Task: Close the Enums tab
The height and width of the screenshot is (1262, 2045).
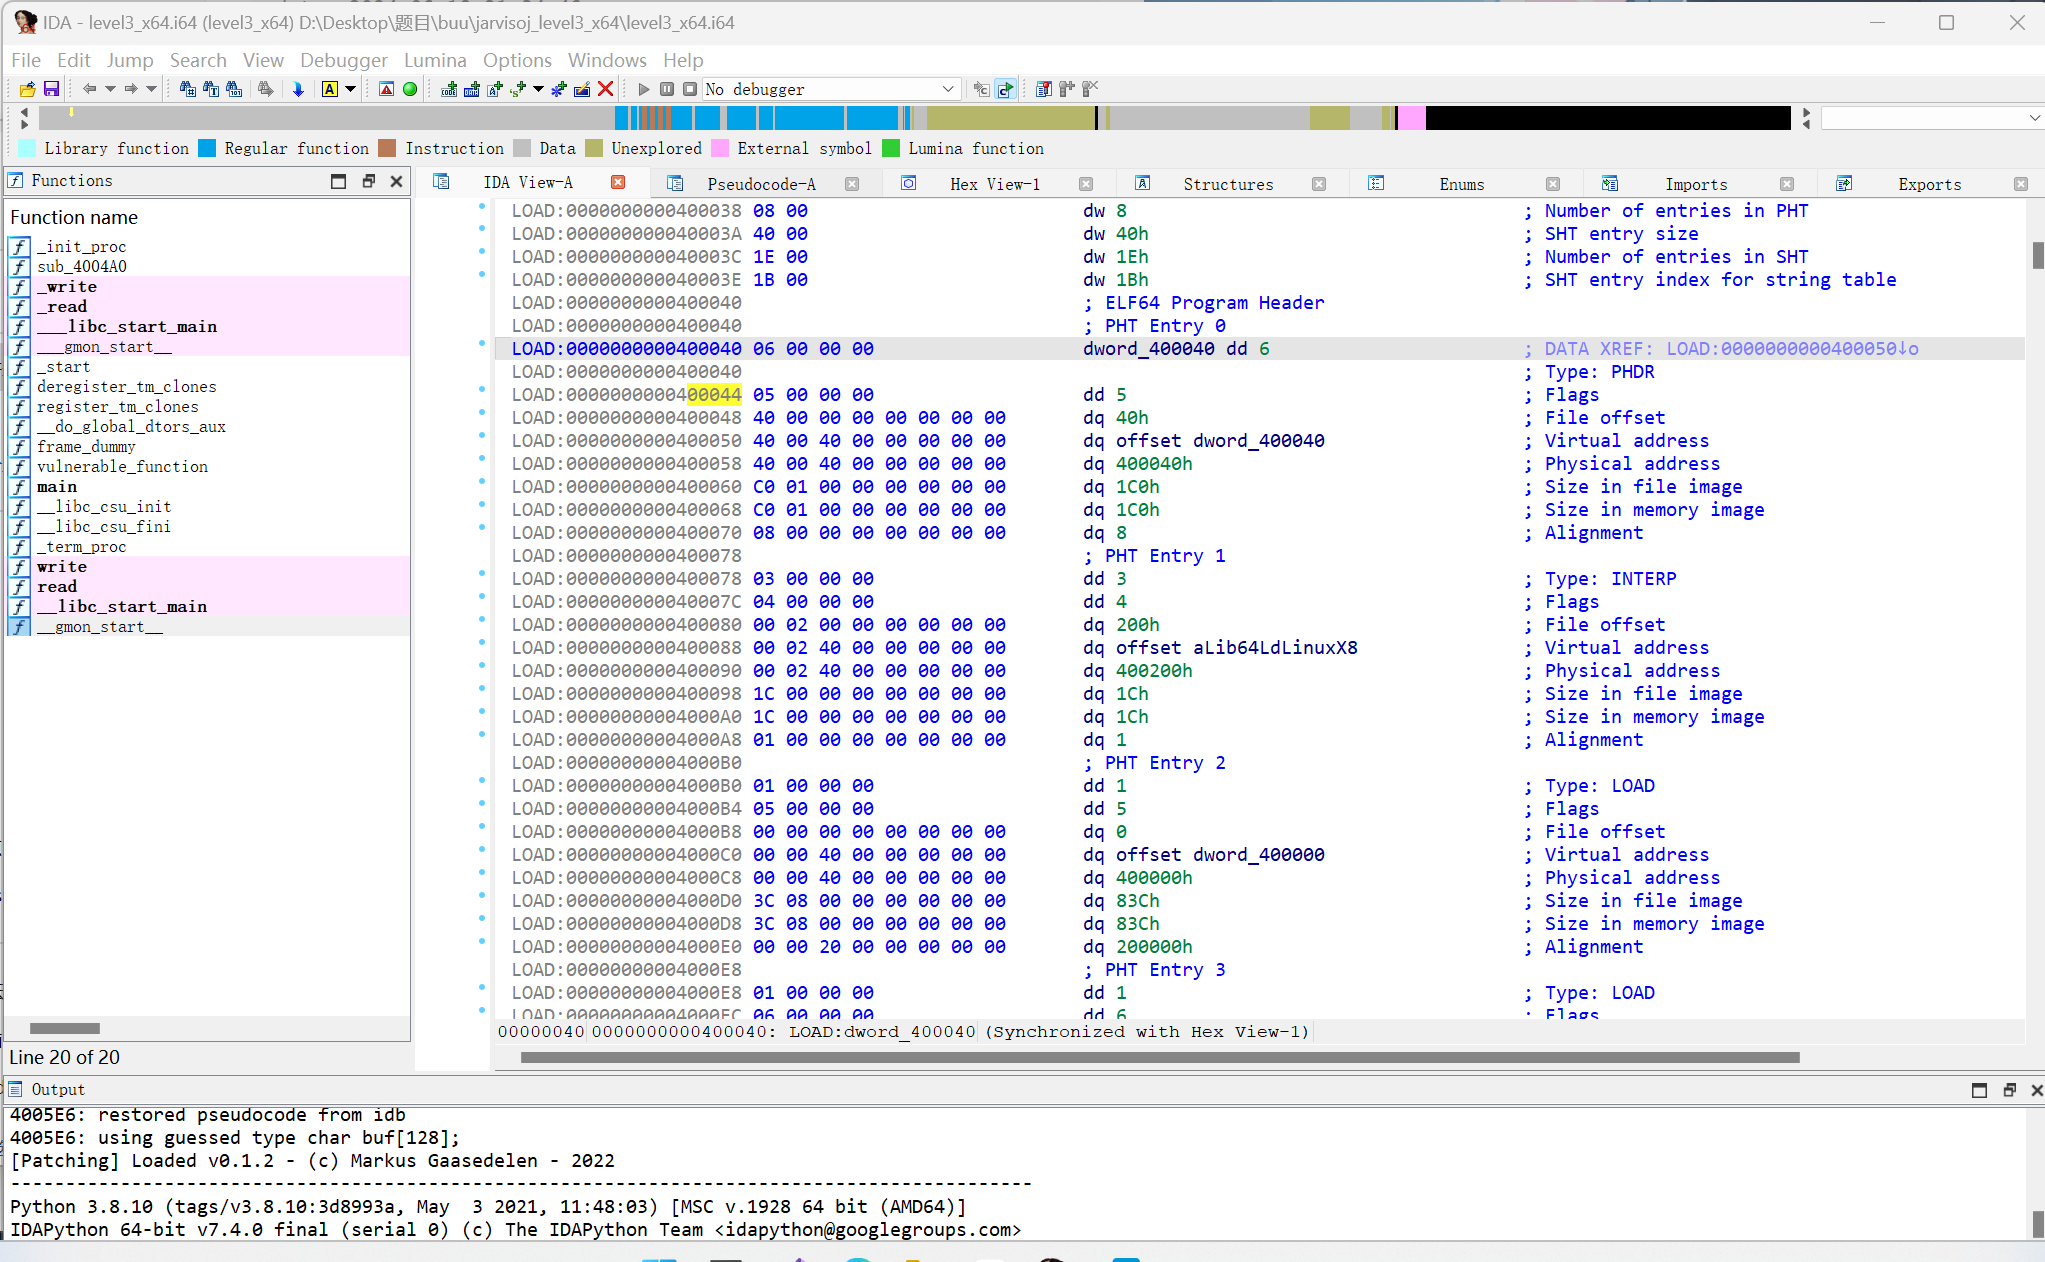Action: pyautogui.click(x=1553, y=184)
